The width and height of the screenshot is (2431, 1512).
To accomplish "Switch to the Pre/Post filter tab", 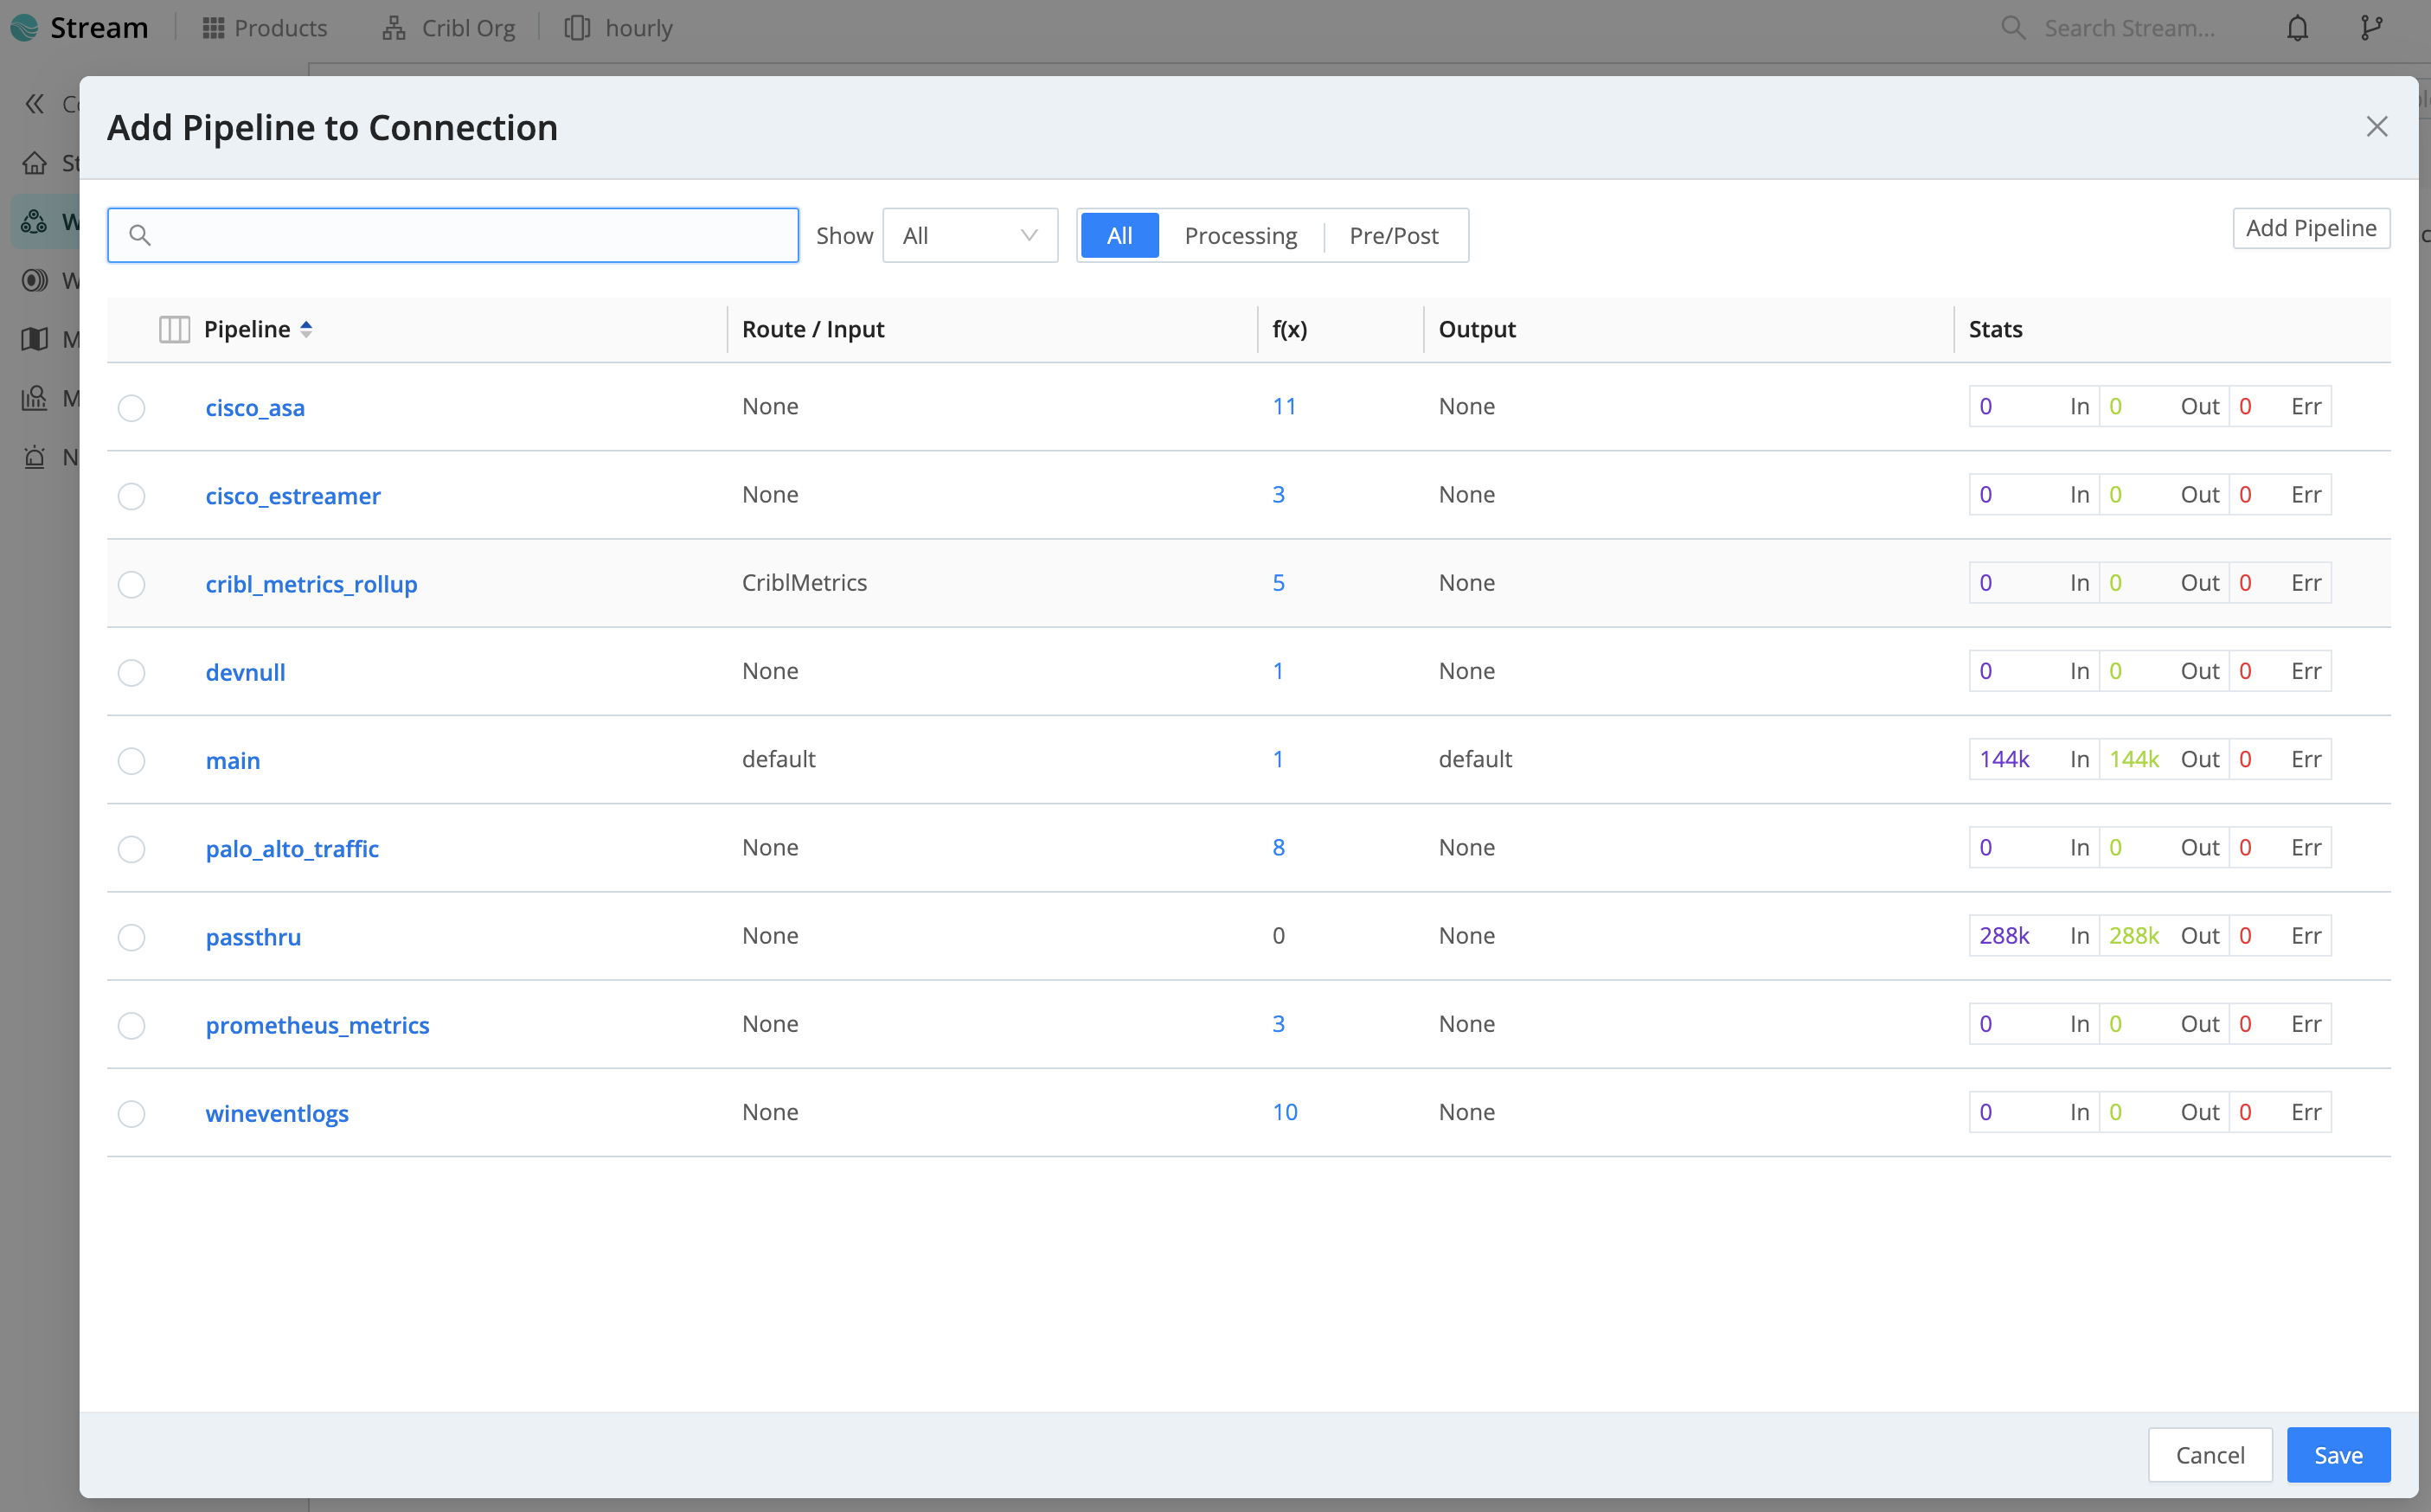I will [x=1392, y=235].
